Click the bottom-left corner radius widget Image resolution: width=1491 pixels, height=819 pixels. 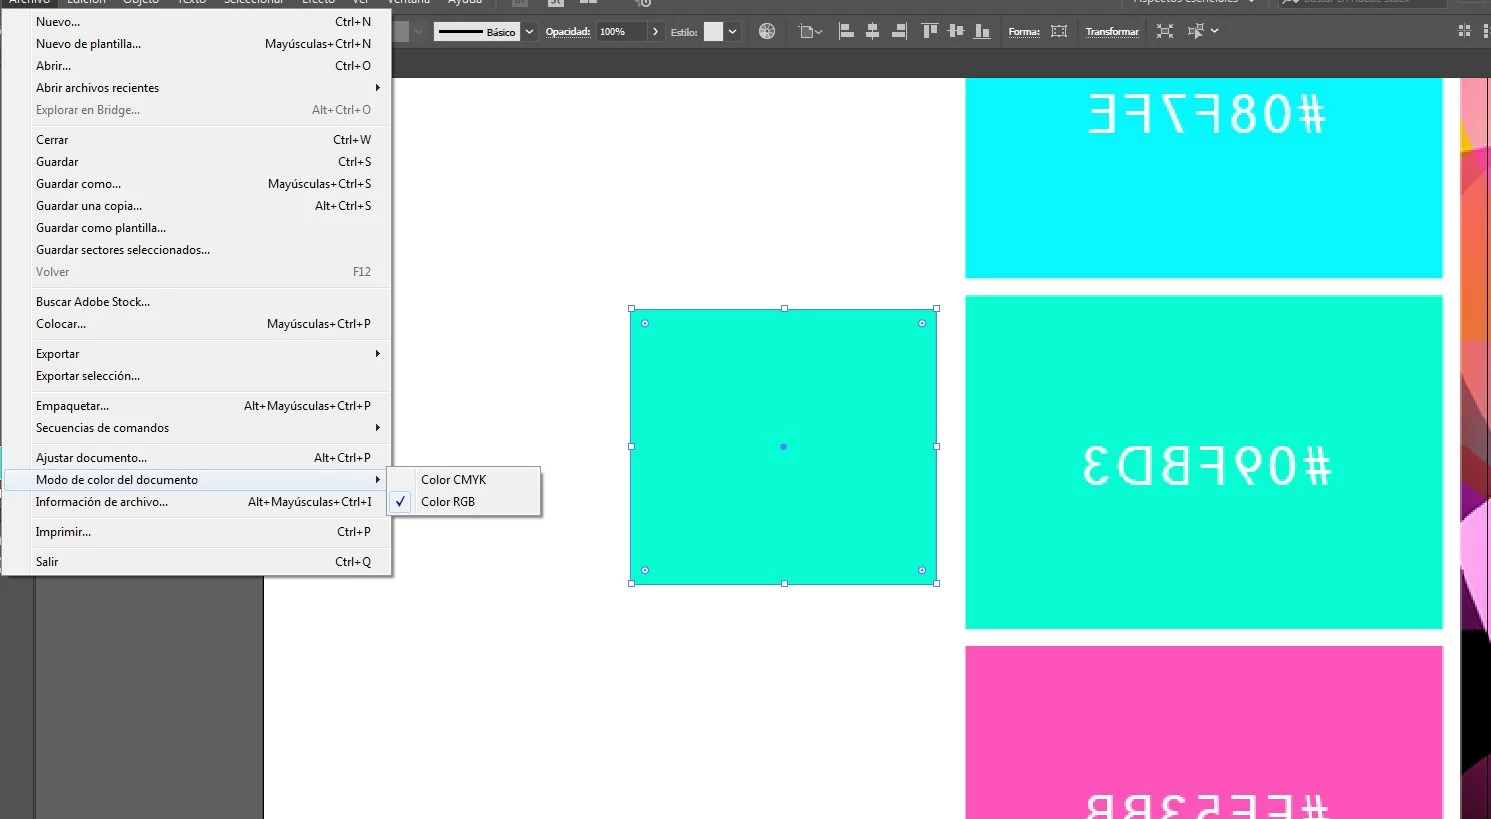click(645, 570)
